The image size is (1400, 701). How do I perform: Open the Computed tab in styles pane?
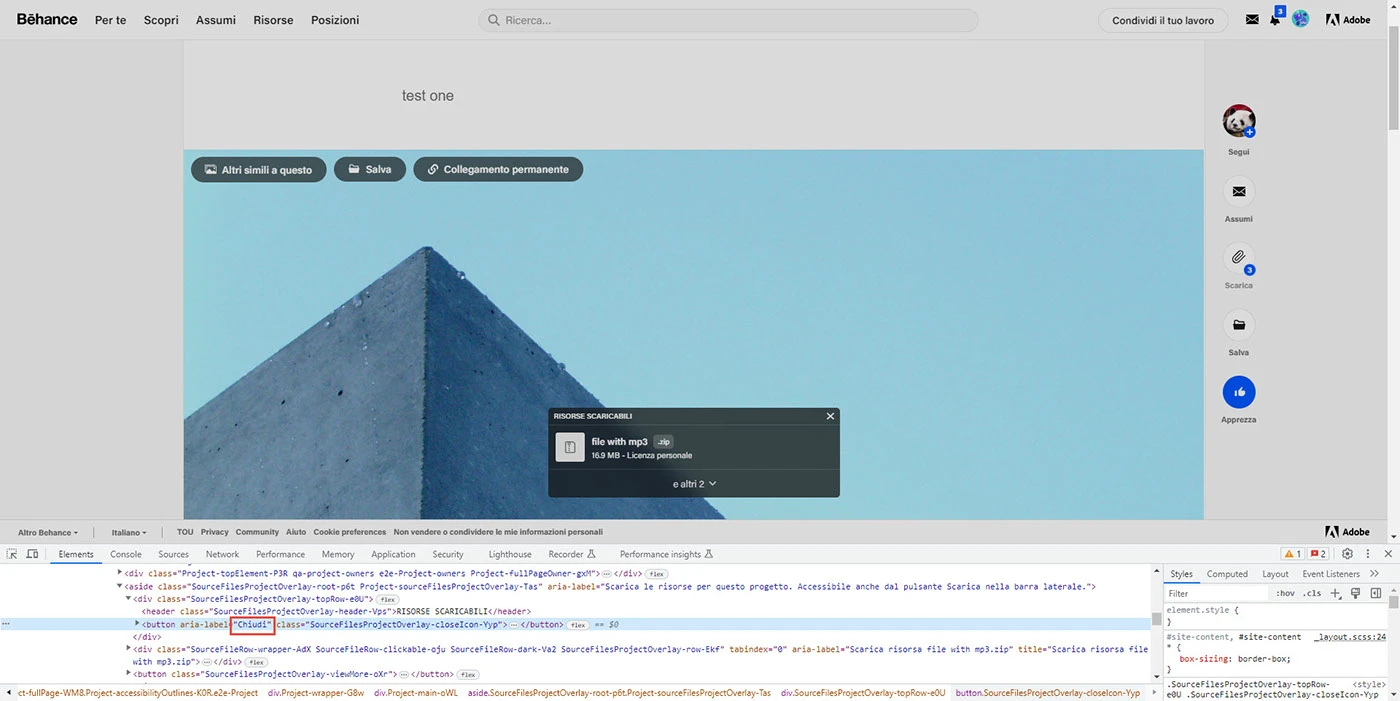1227,574
